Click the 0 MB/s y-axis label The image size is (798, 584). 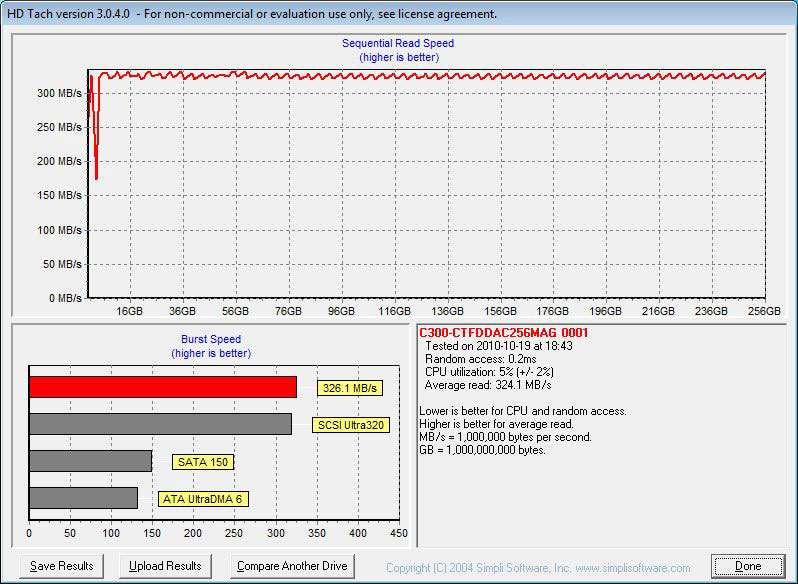tap(65, 298)
